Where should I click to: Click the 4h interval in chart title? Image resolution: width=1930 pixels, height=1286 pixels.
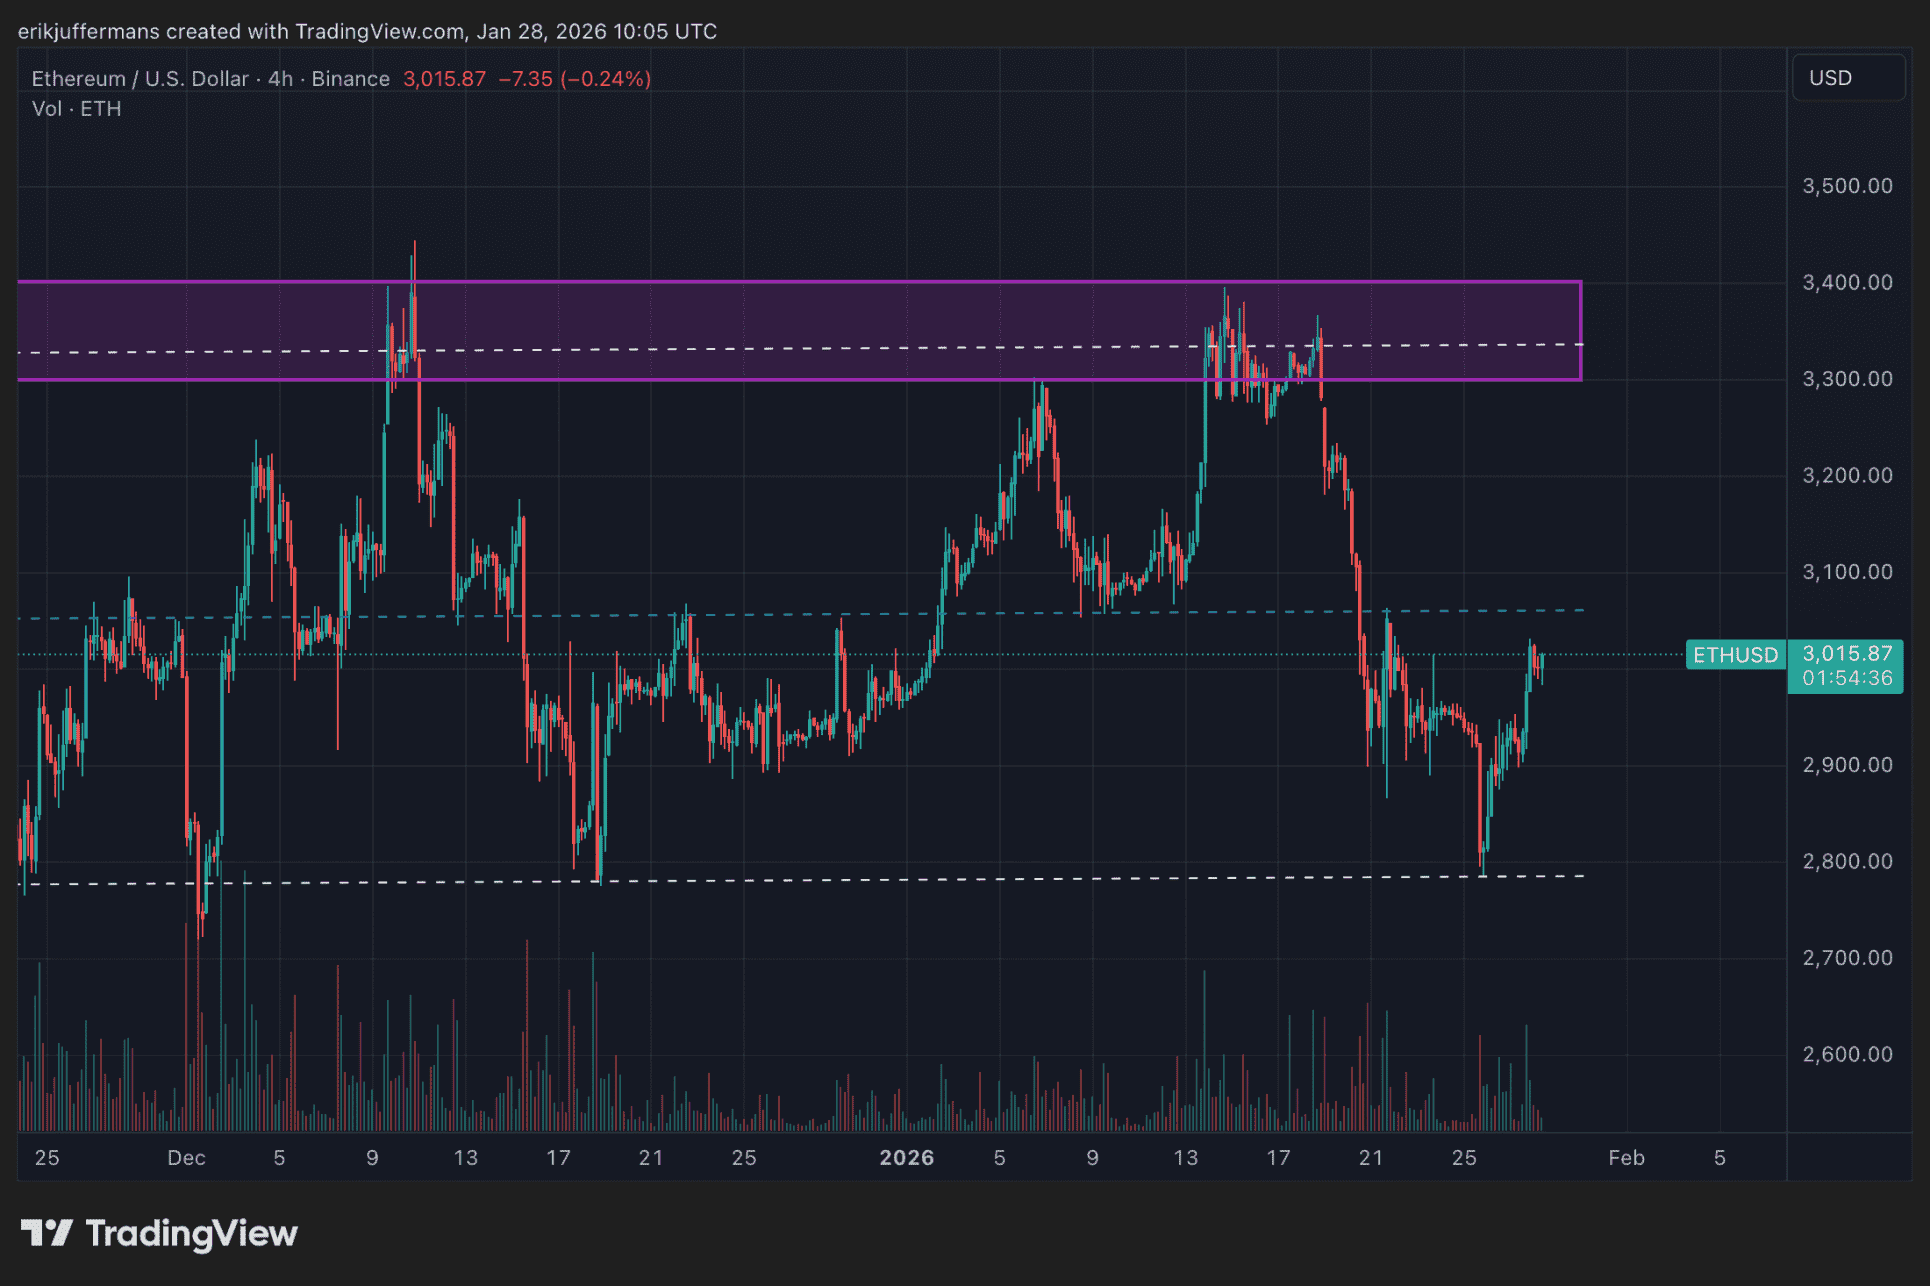pyautogui.click(x=280, y=79)
